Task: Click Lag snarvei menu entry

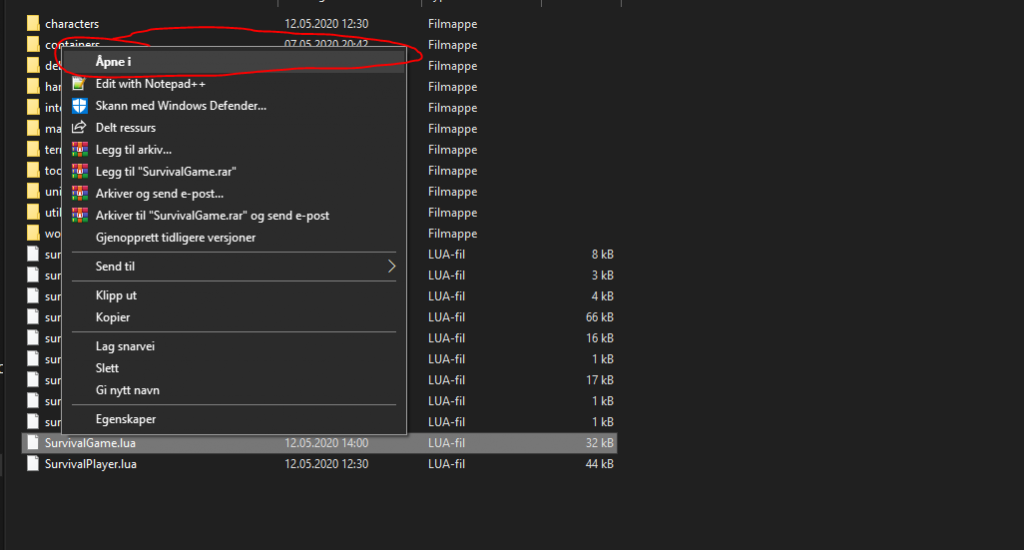Action: 125,346
